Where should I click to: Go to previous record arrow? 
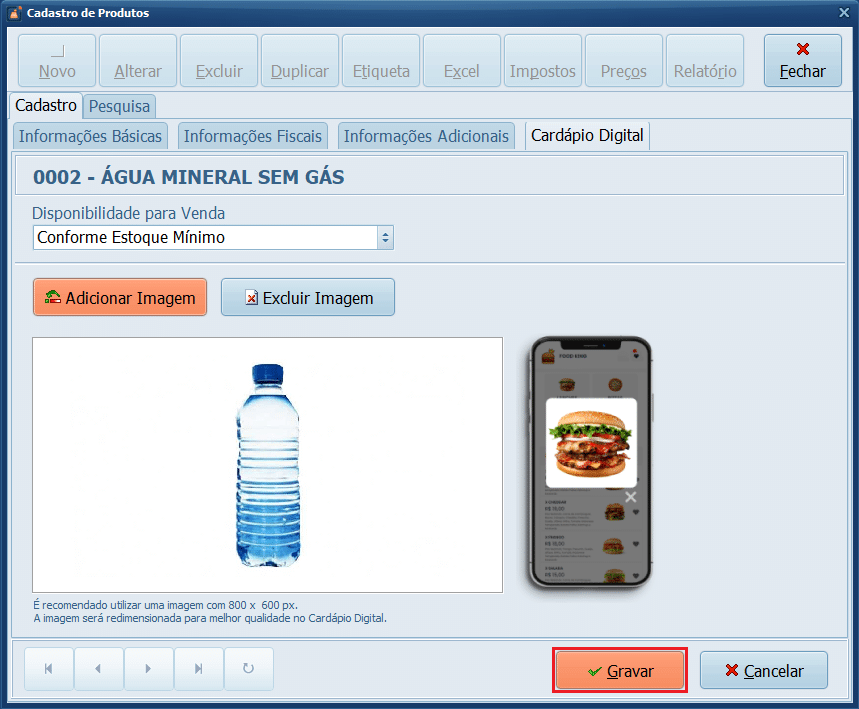99,668
